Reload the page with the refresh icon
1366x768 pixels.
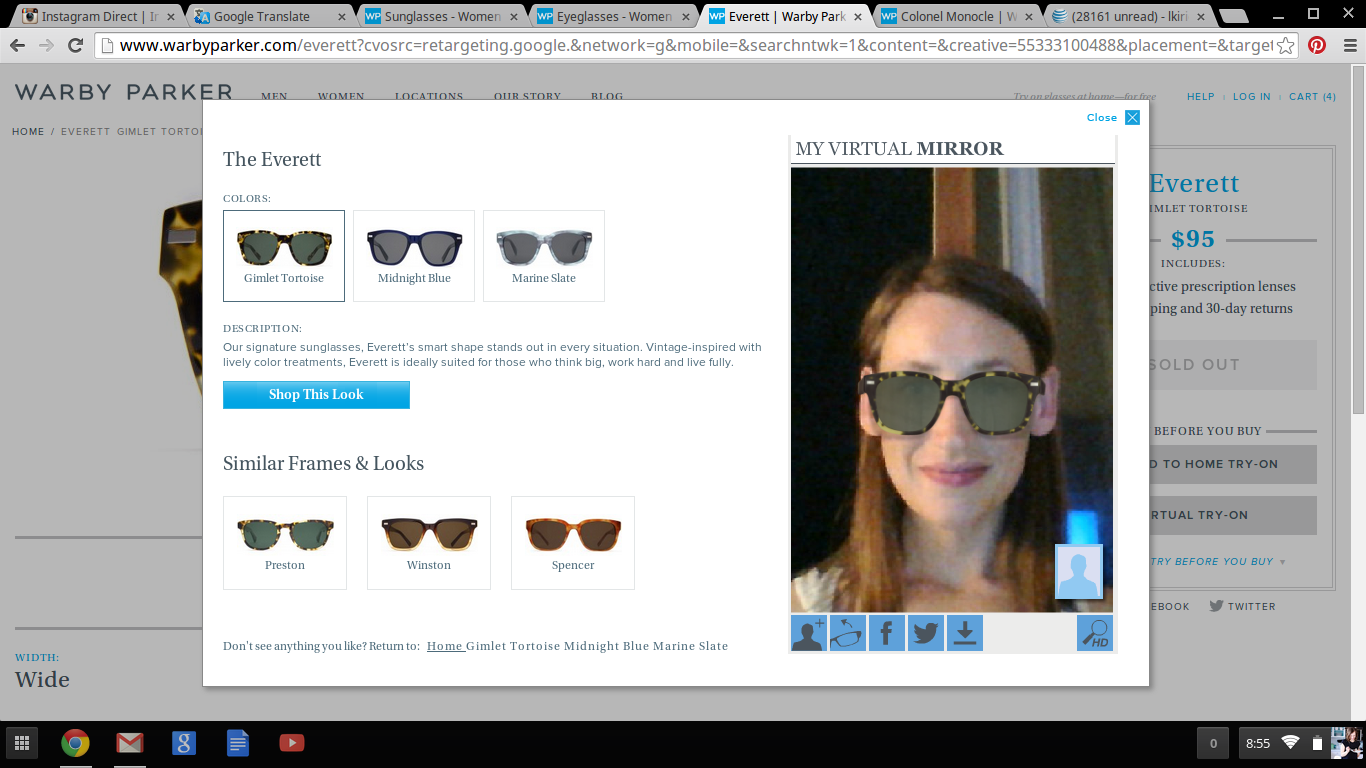75,45
